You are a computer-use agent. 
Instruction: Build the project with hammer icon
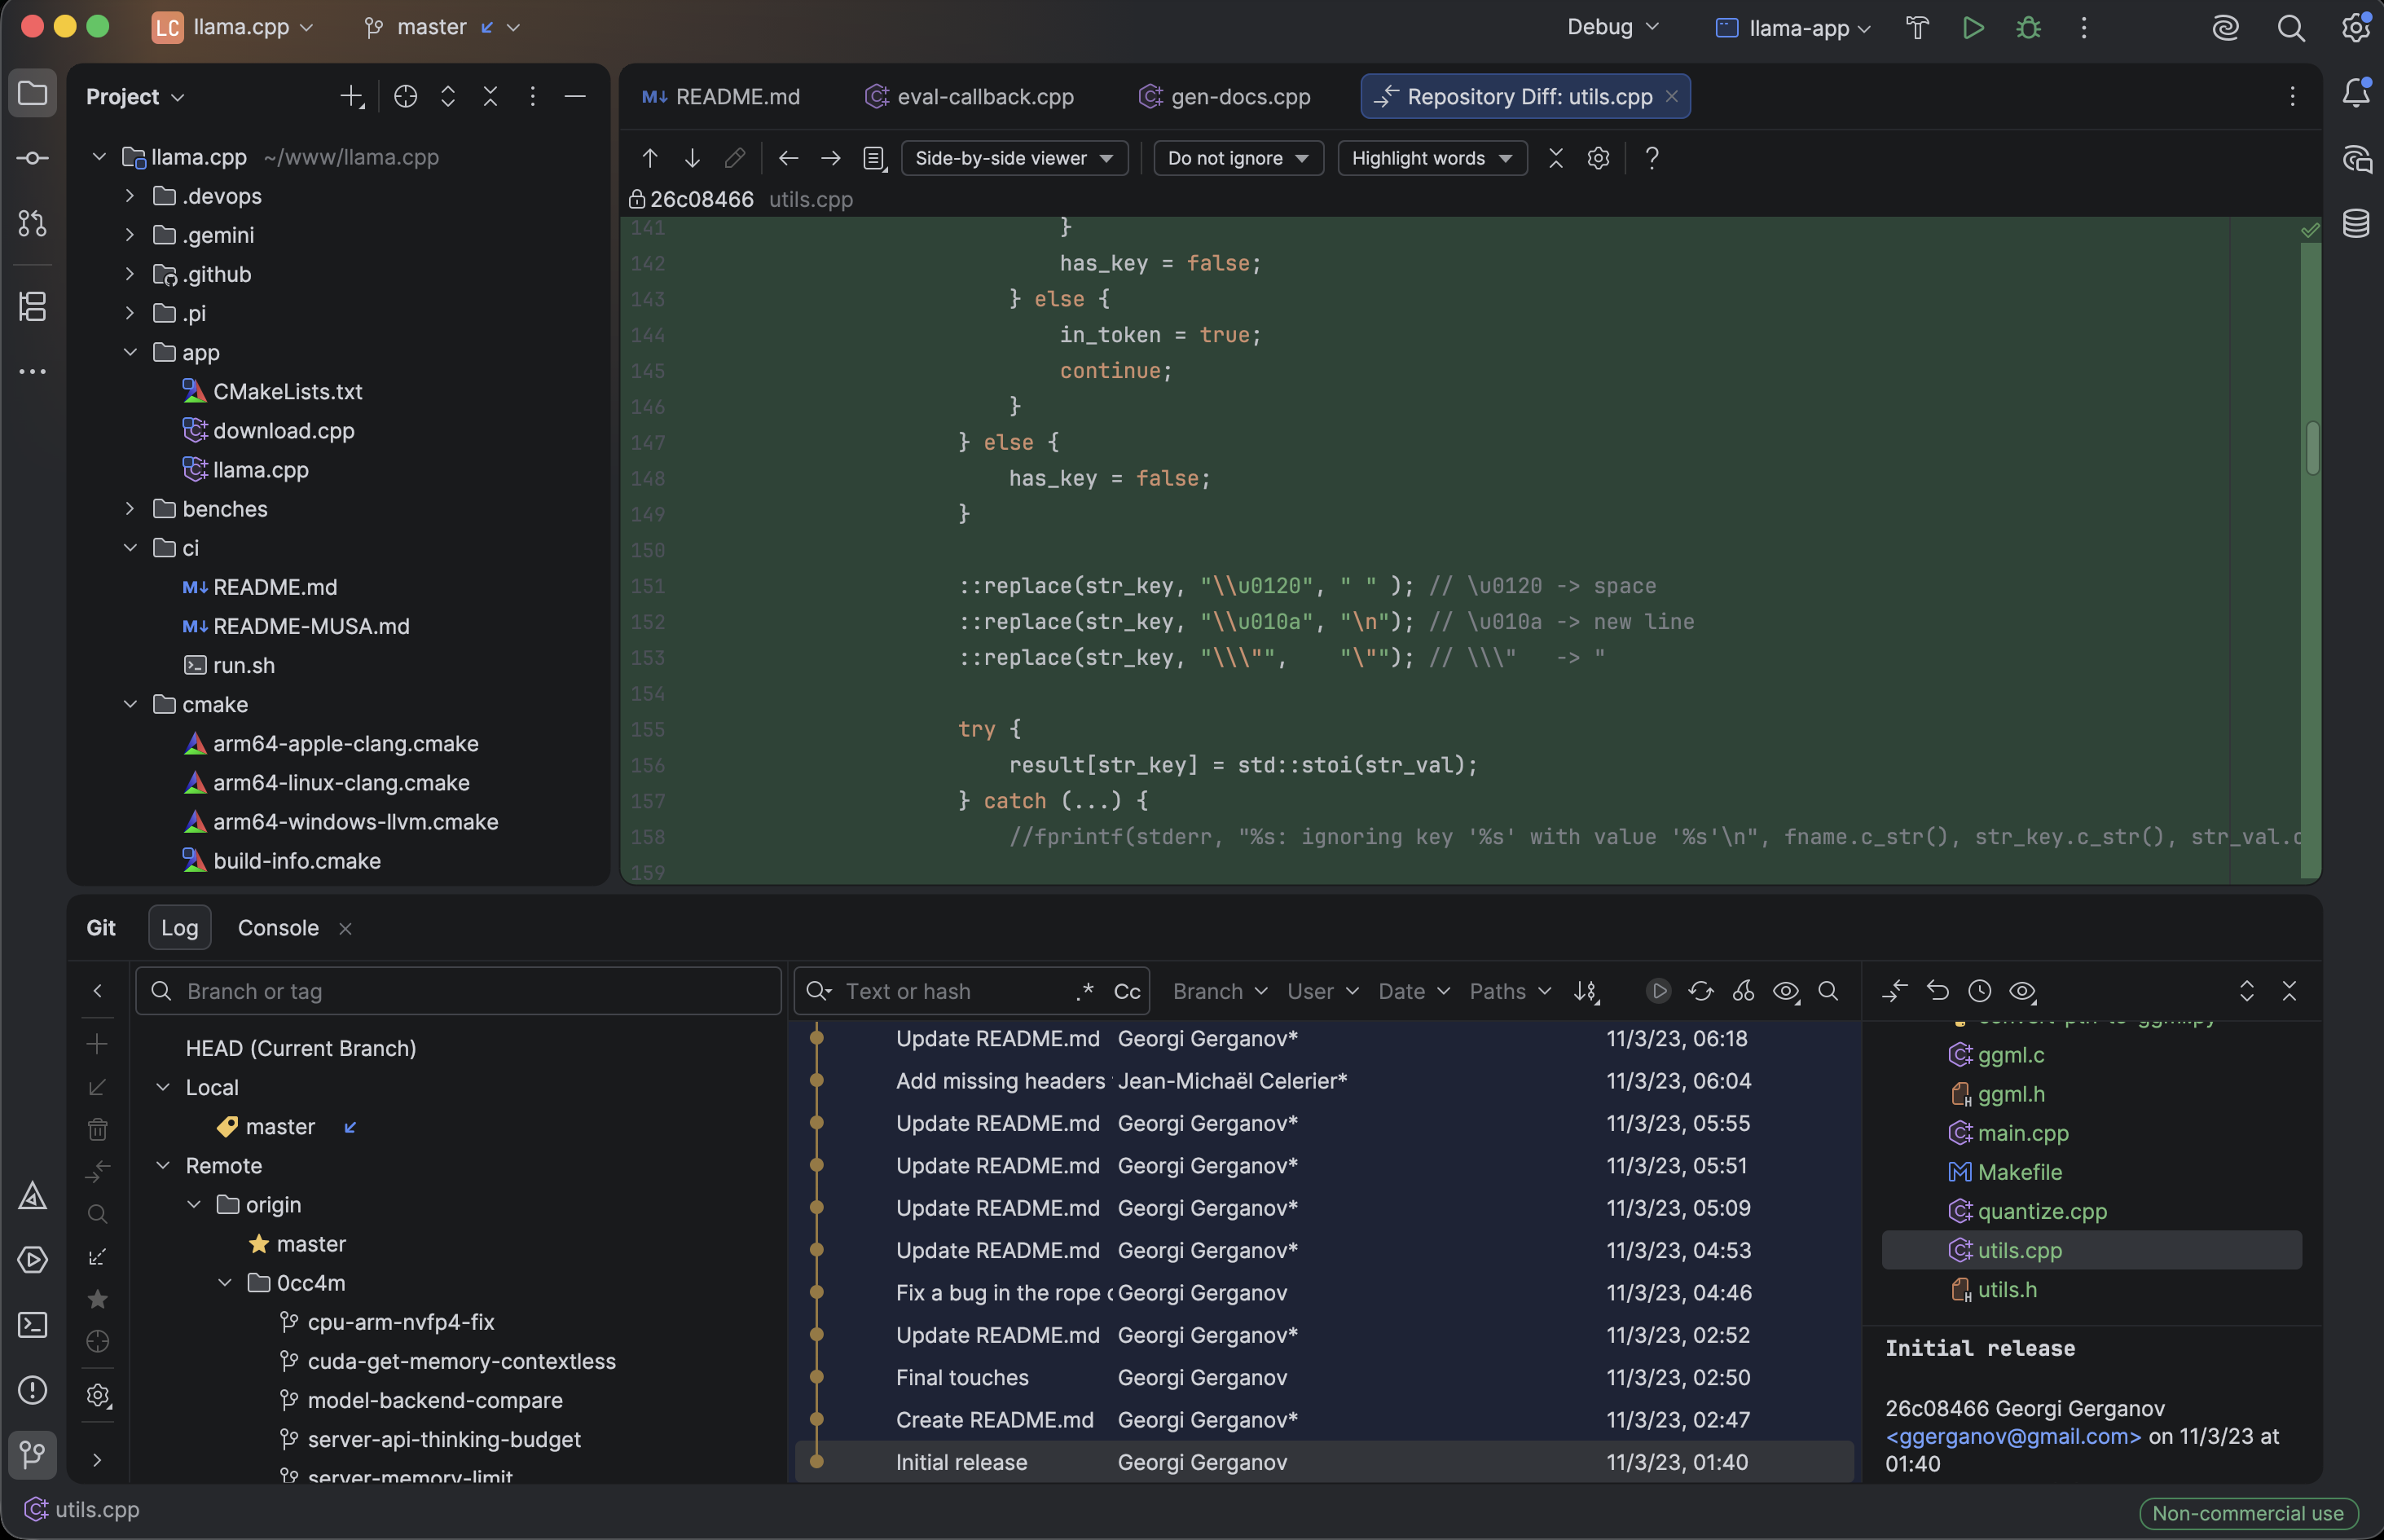click(1917, 28)
